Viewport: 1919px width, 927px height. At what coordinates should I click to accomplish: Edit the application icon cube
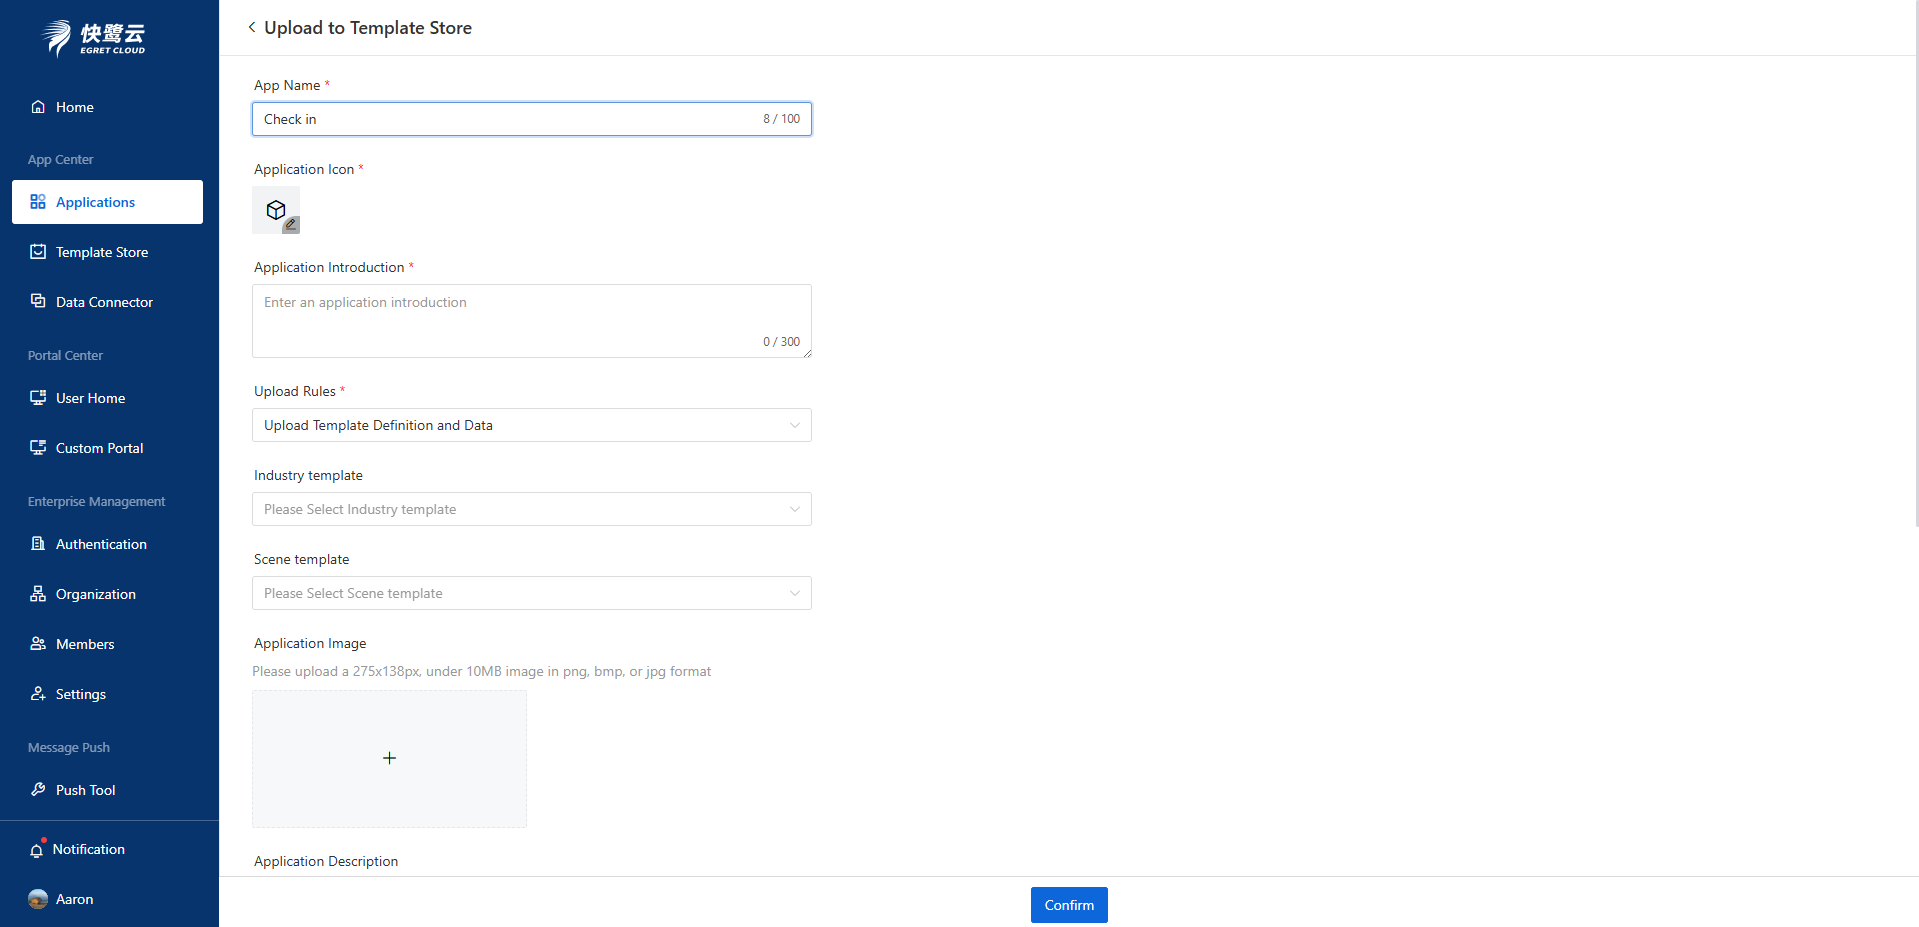[x=276, y=210]
